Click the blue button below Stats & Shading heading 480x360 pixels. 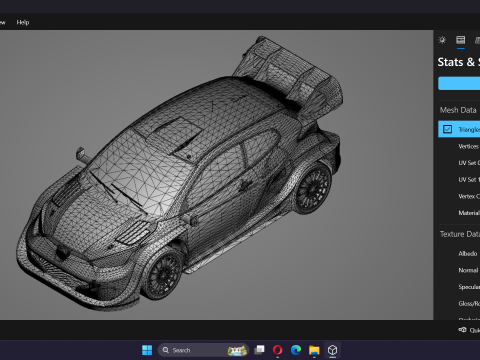[459, 83]
